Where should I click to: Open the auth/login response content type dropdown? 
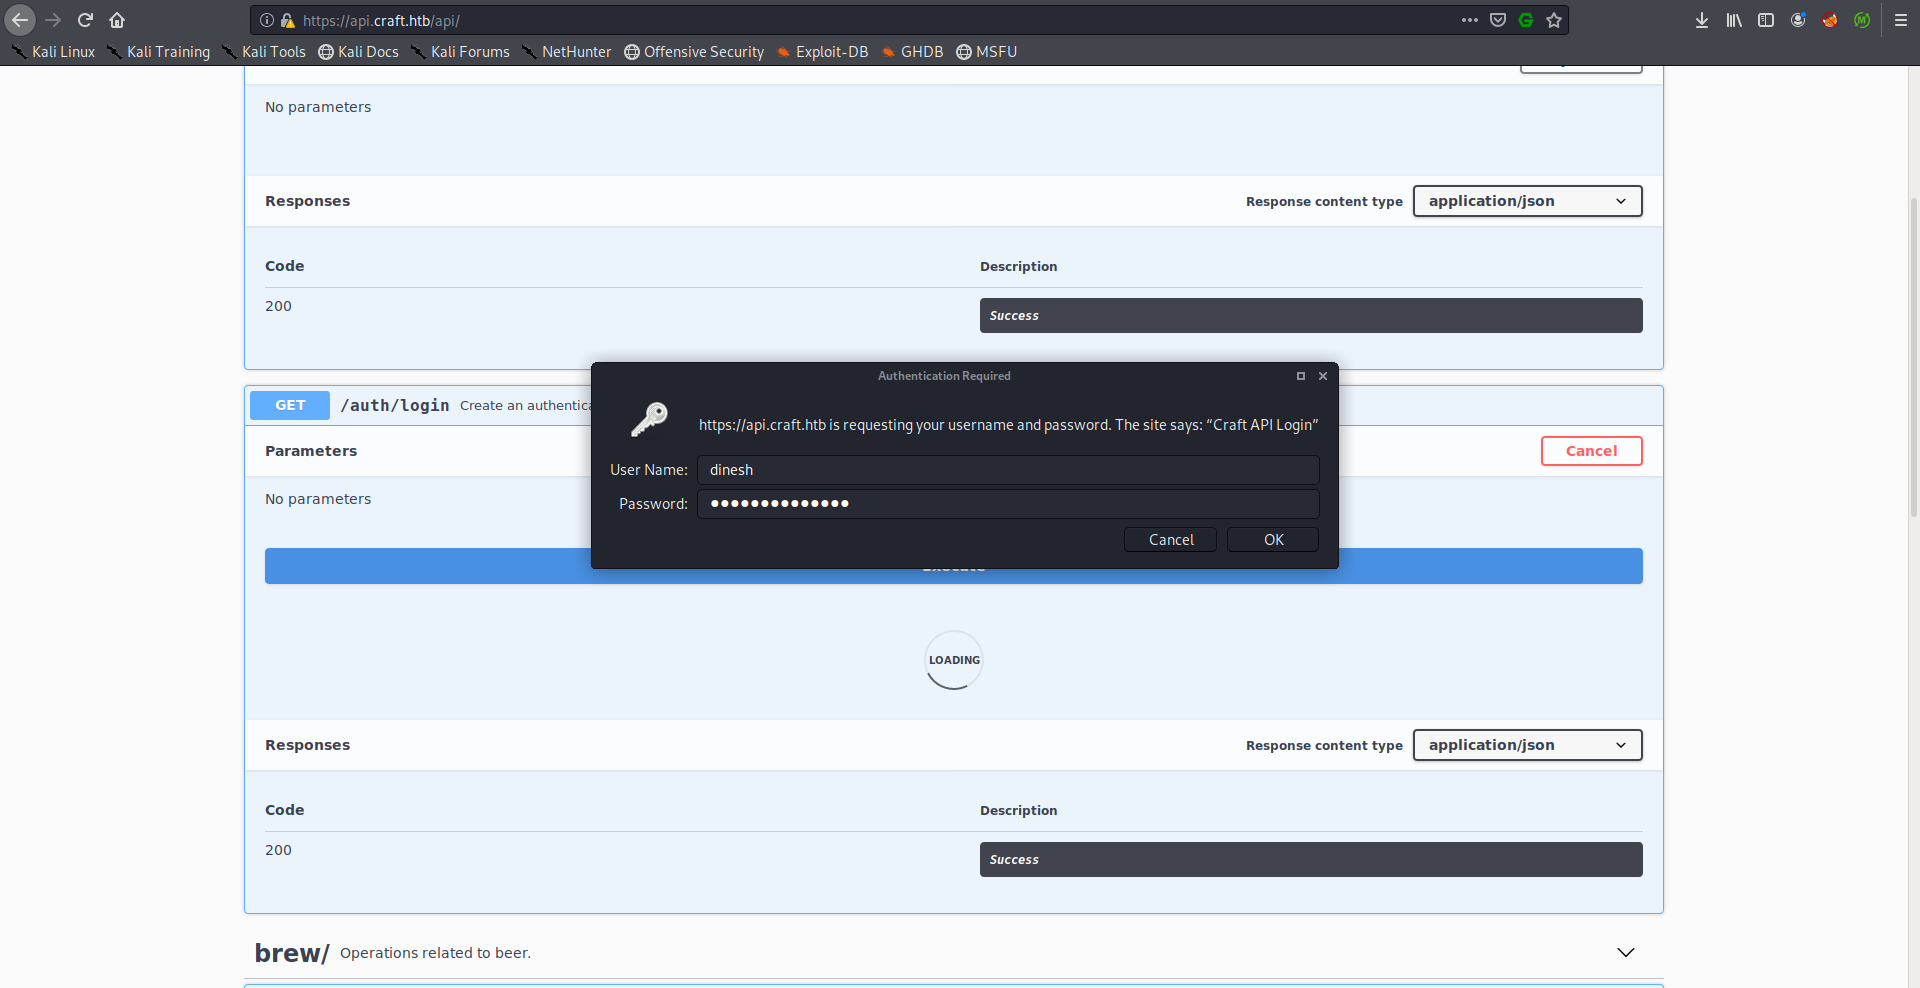pyautogui.click(x=1526, y=745)
